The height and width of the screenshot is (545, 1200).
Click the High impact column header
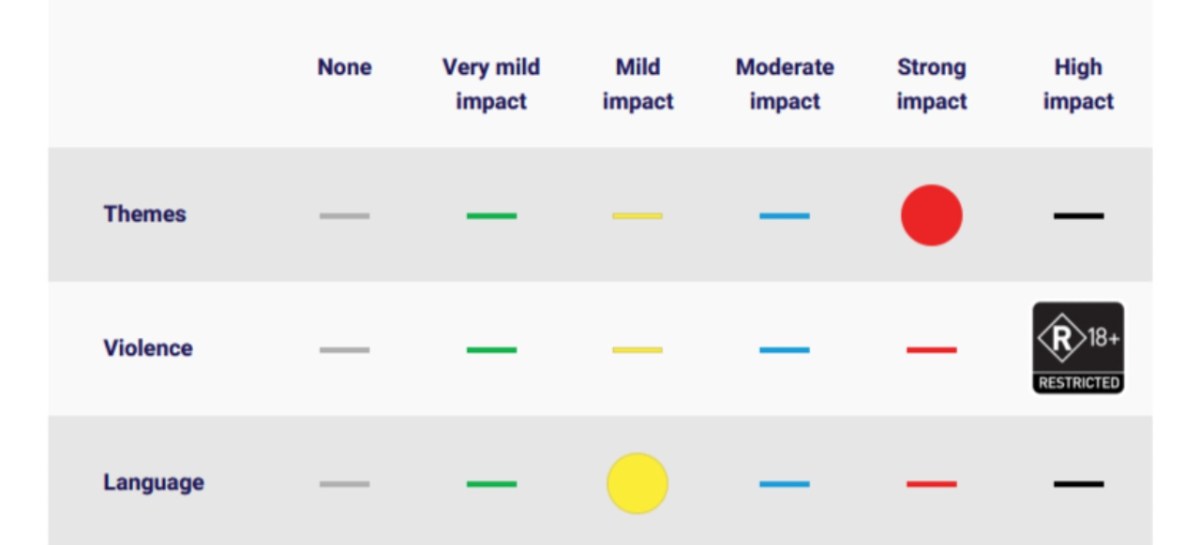coord(1078,84)
